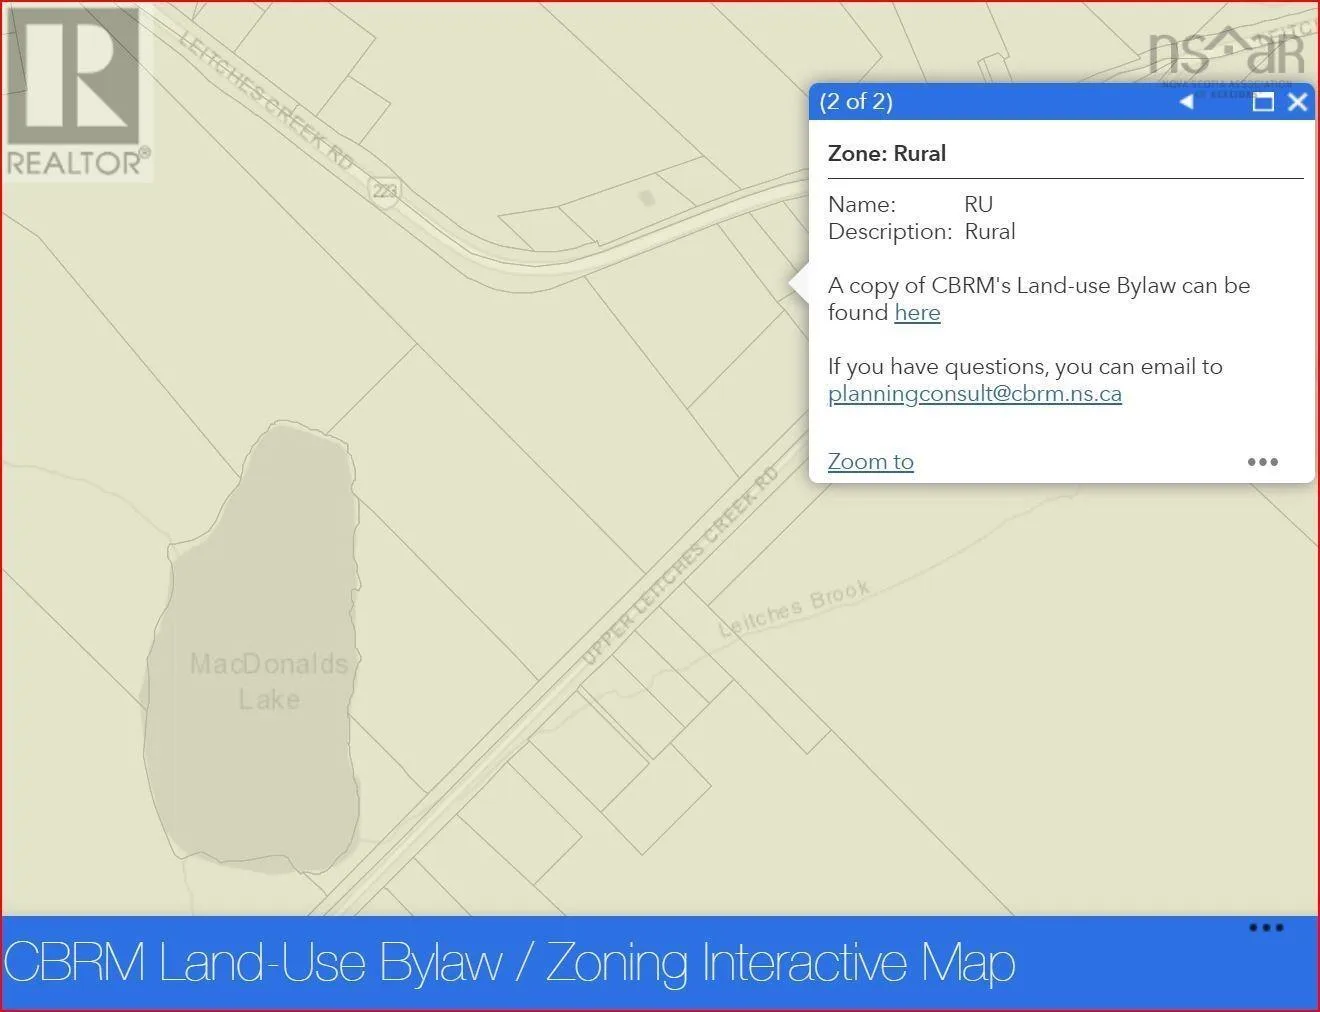Go to the previous feature in popup
Screen dimensions: 1320x1012
(x=1187, y=102)
